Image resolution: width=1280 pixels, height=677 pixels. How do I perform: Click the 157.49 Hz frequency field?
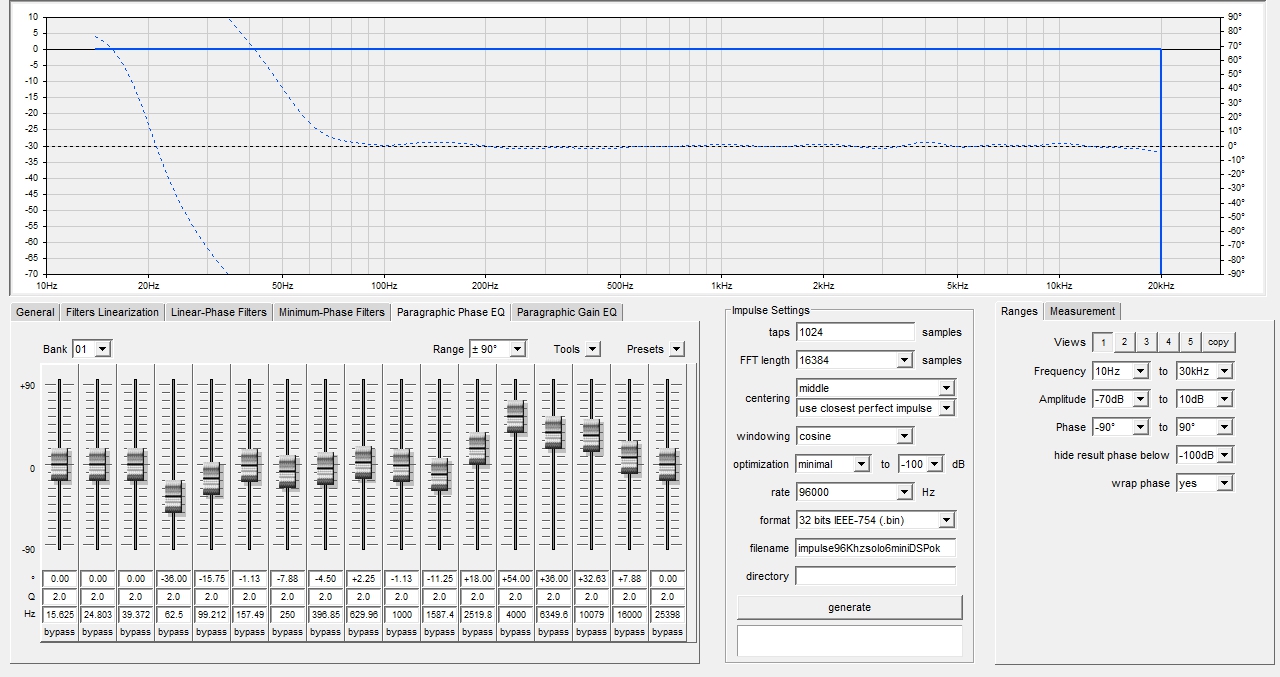click(x=249, y=614)
